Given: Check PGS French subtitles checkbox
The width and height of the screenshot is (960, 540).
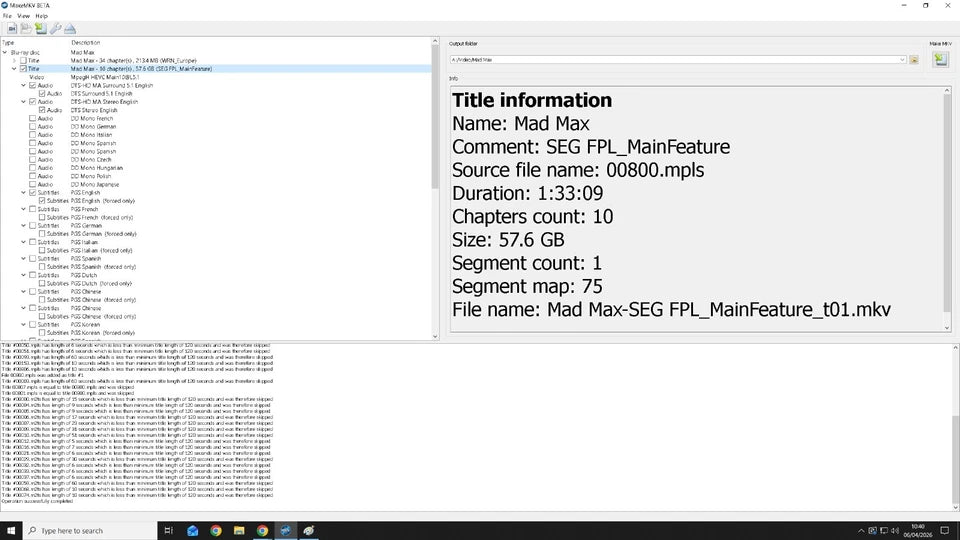Looking at the screenshot, I should pyautogui.click(x=32, y=209).
